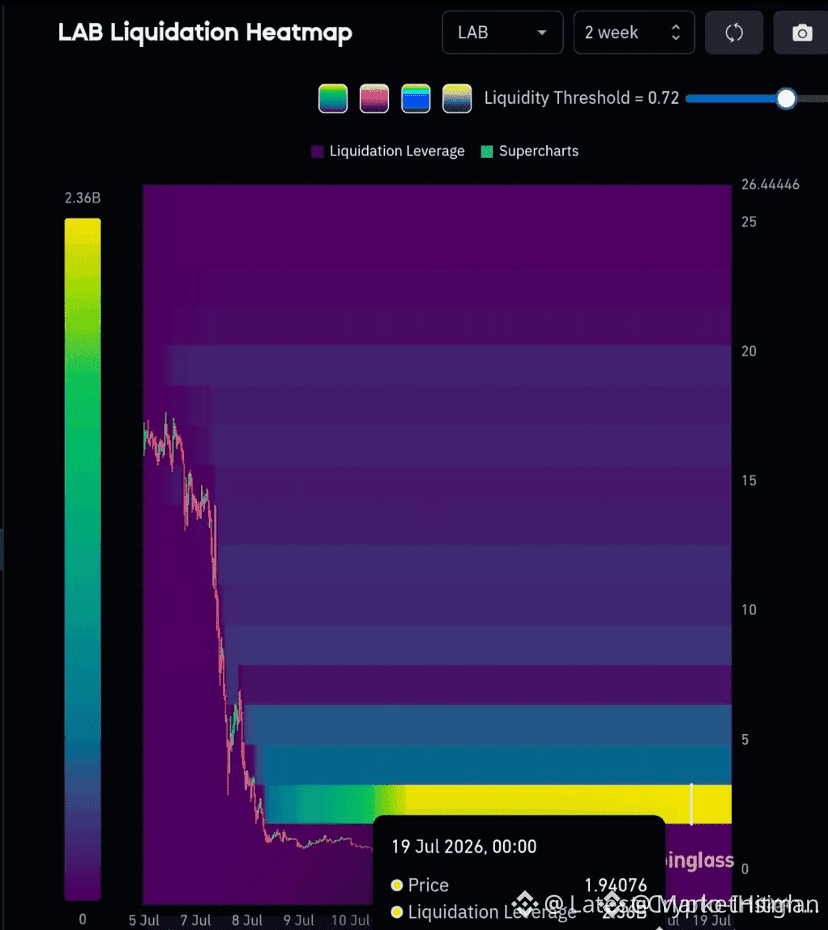The height and width of the screenshot is (930, 828).
Task: Click the 26.44446 price axis label
Action: coord(770,184)
